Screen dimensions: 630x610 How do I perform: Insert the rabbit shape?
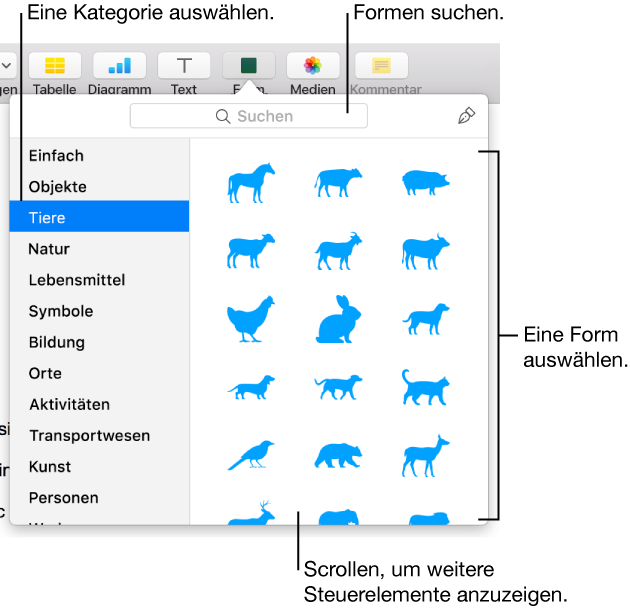coord(338,319)
